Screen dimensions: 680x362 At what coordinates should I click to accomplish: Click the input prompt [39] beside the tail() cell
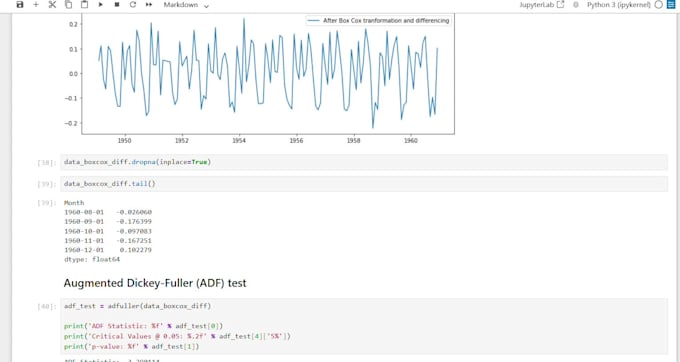tap(47, 184)
